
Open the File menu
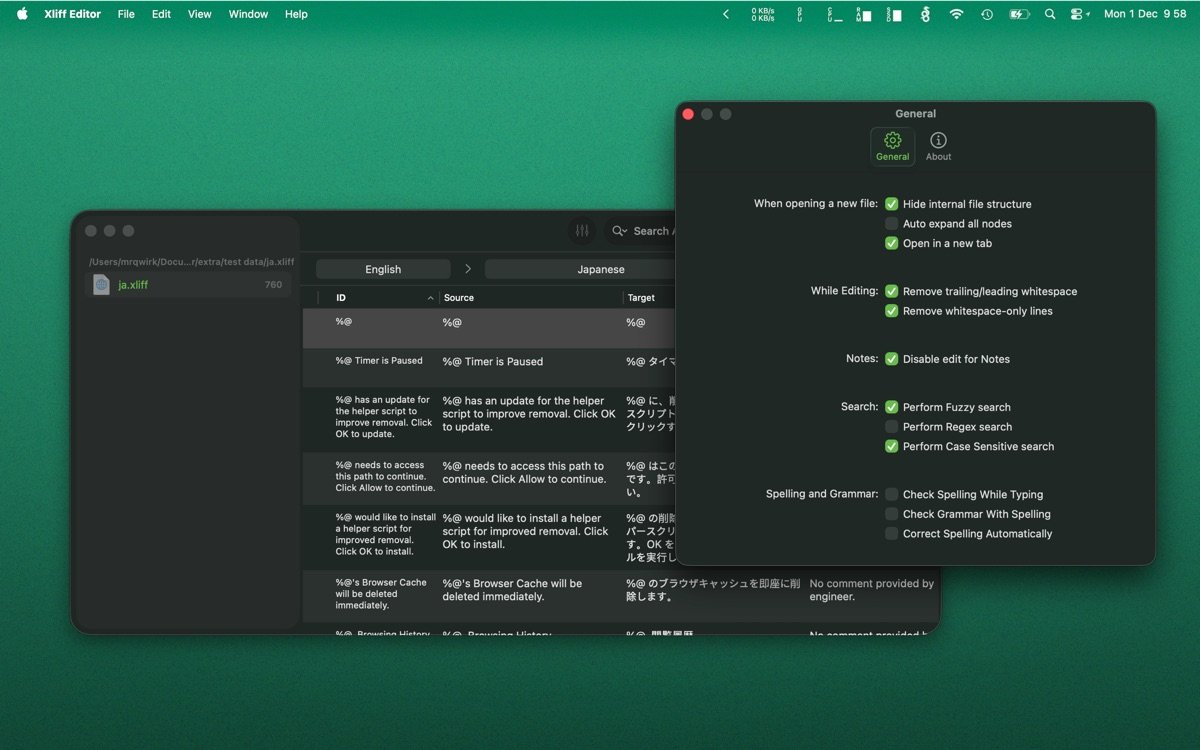(126, 14)
